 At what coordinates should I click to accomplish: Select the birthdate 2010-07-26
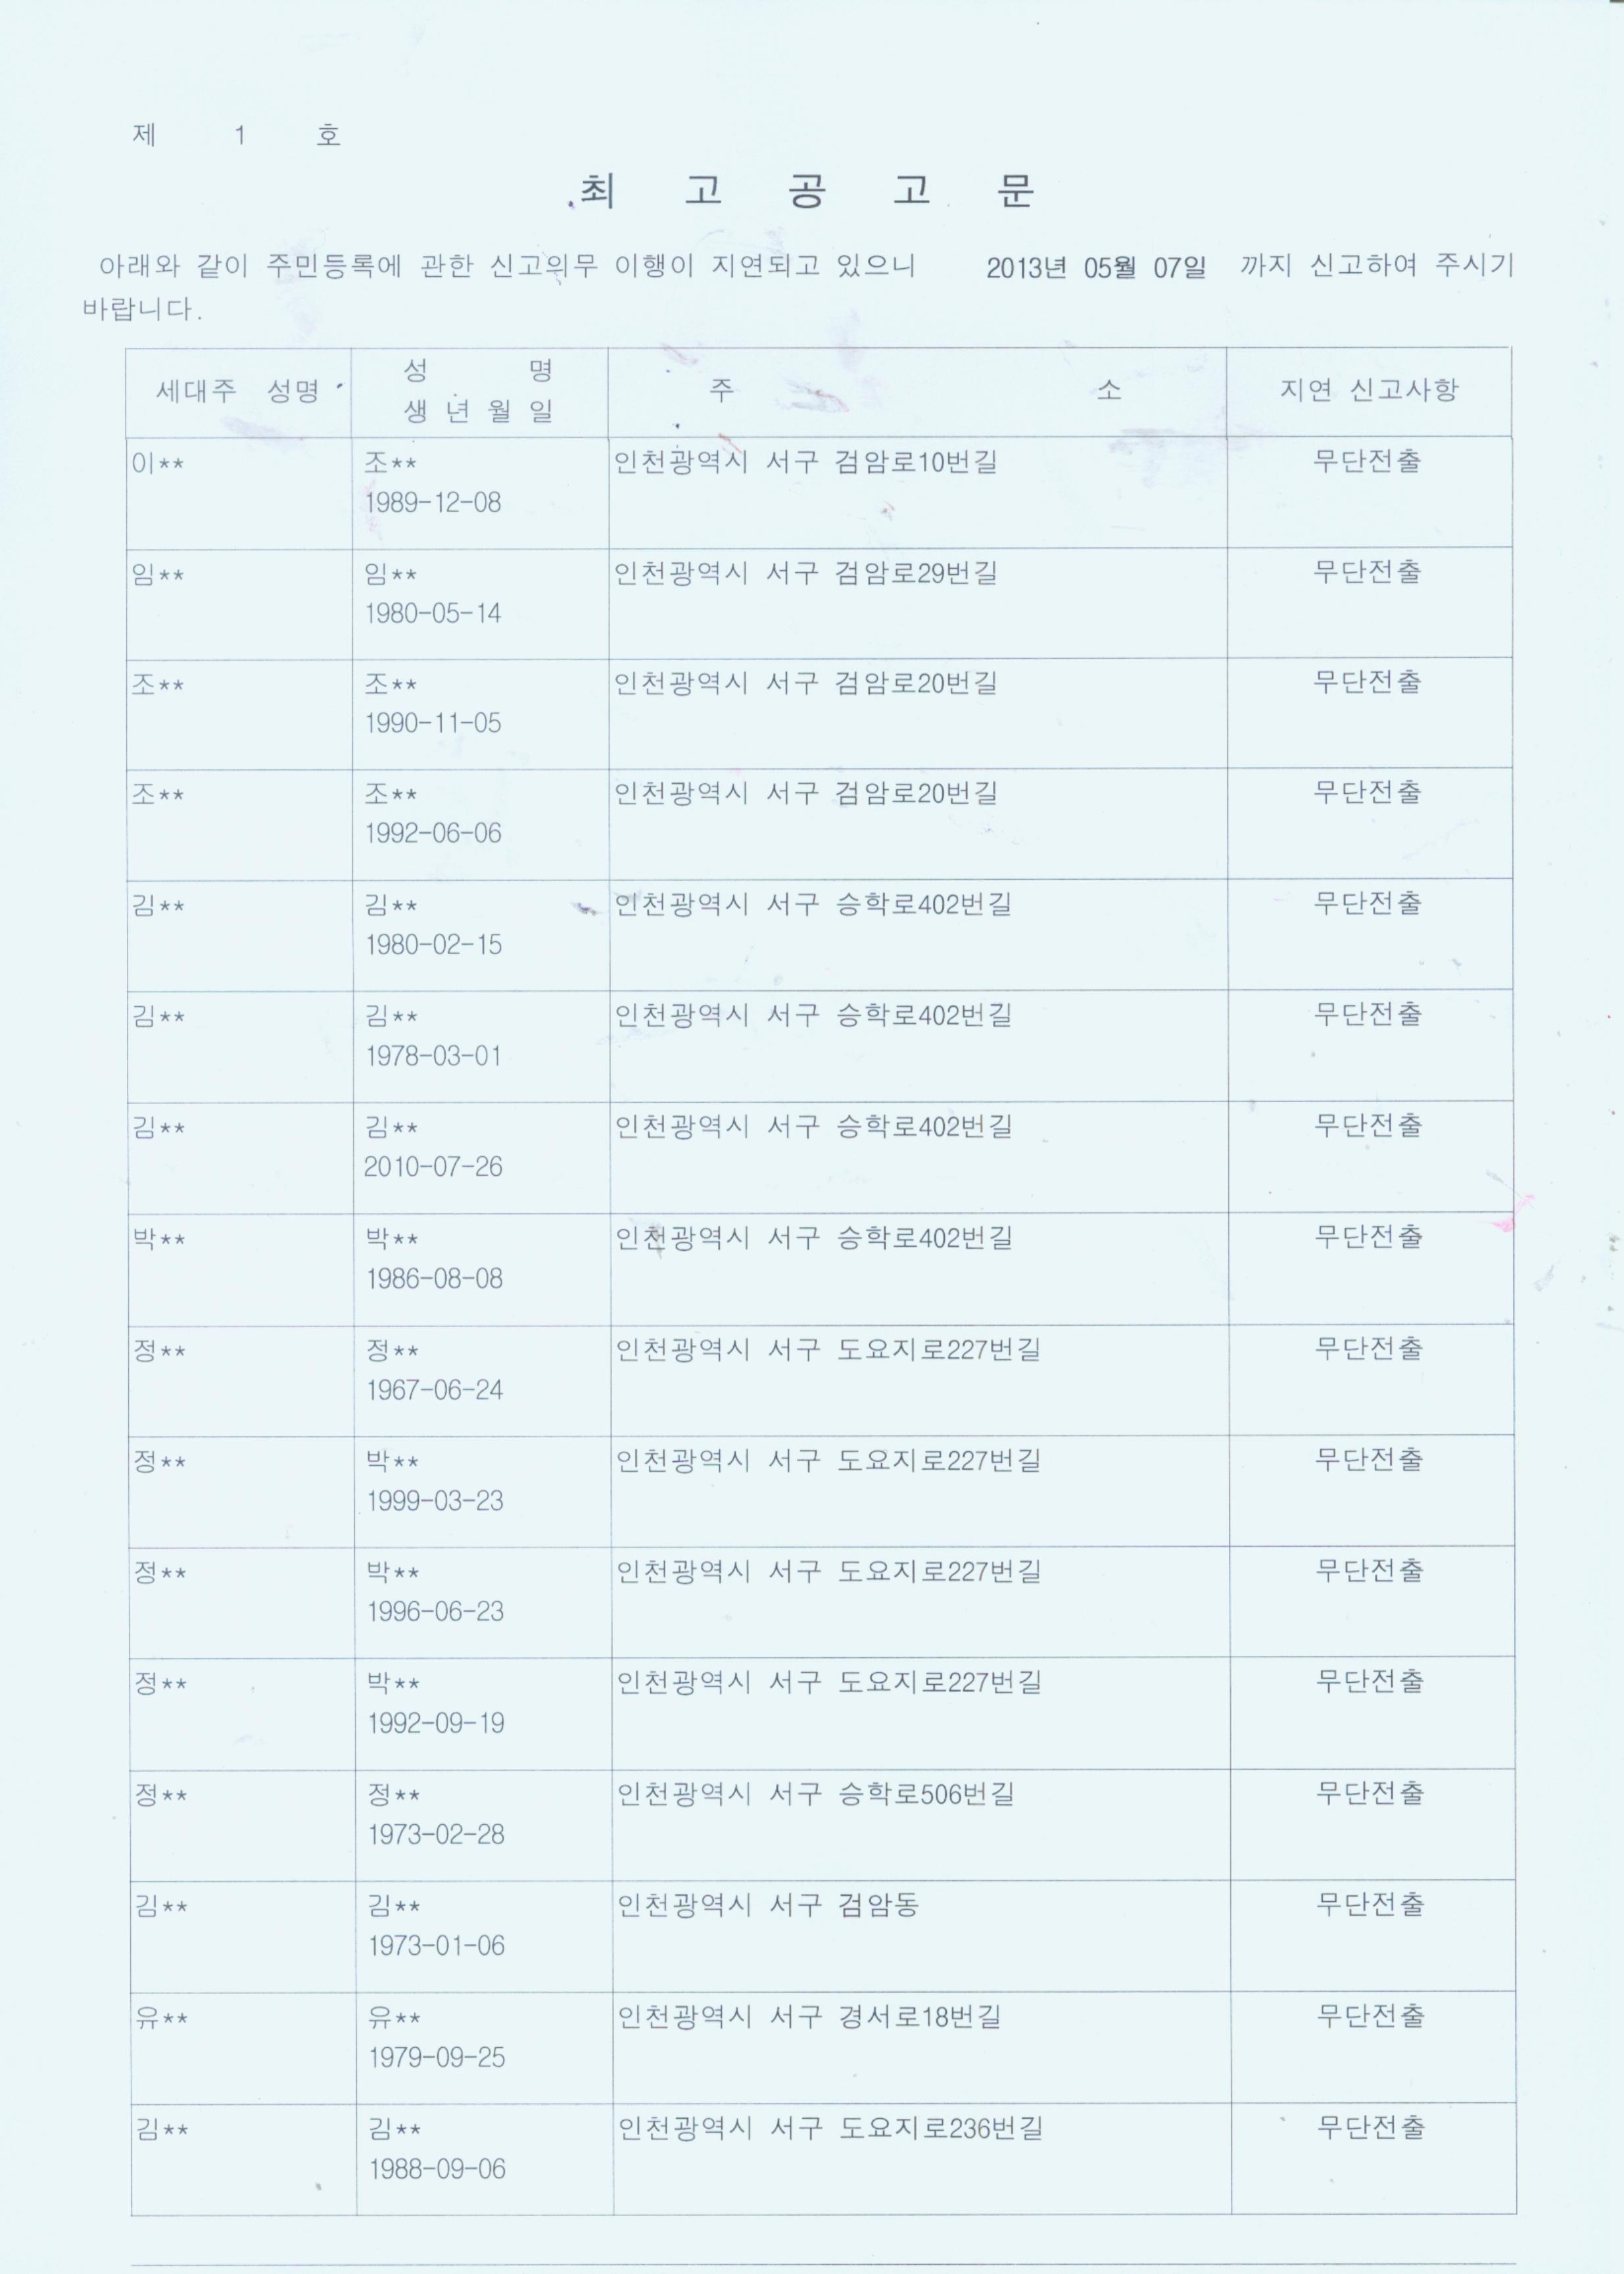(433, 1167)
